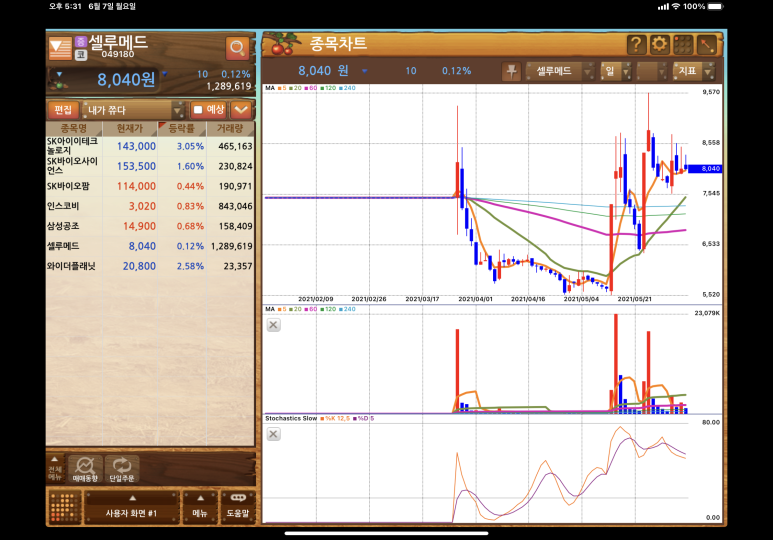Expand 사용자 화면 #1 screen selector
The height and width of the screenshot is (540, 773).
[132, 506]
